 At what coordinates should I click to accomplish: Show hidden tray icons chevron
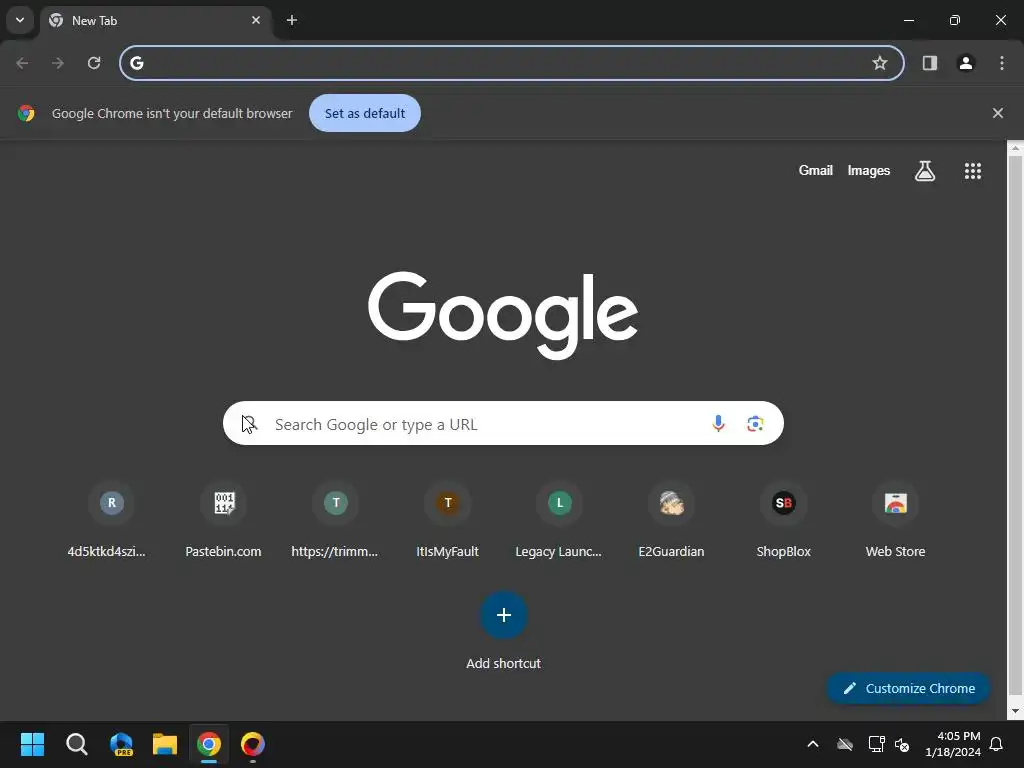pos(813,744)
